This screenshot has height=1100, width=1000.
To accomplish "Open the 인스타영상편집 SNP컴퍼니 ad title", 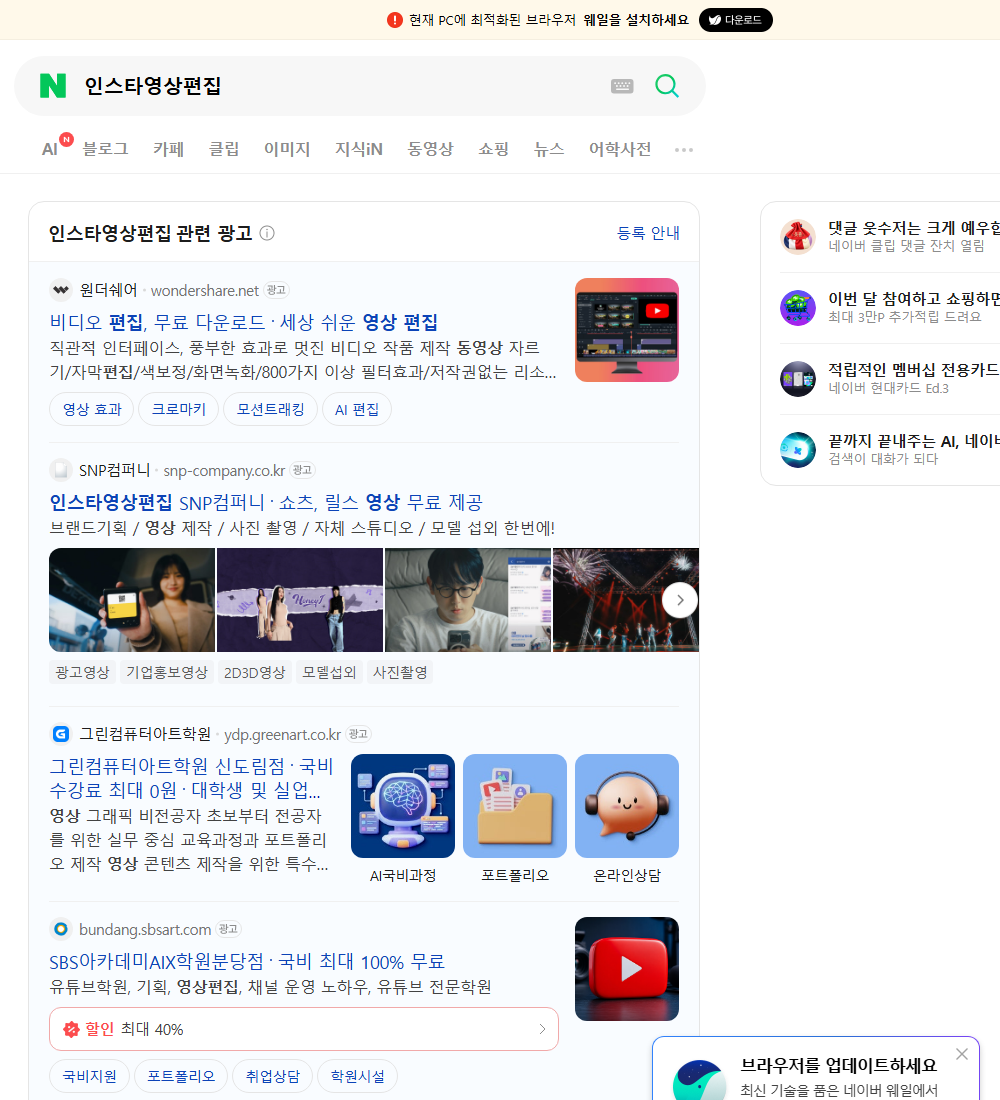I will (266, 502).
